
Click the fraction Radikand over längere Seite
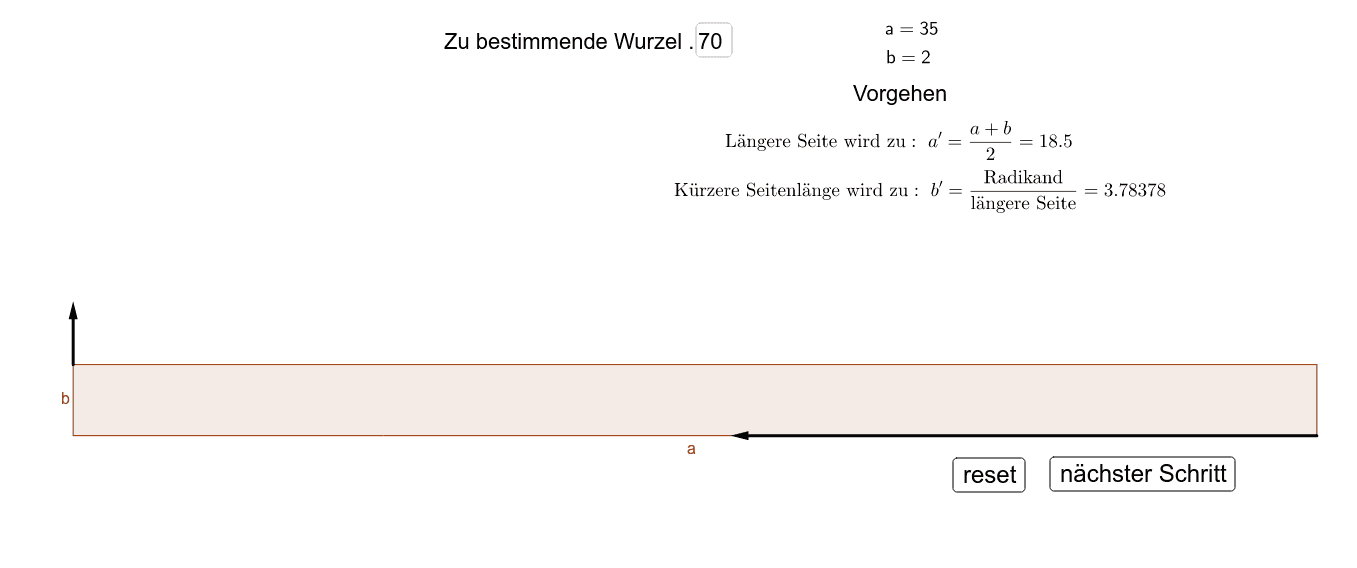tap(1022, 190)
